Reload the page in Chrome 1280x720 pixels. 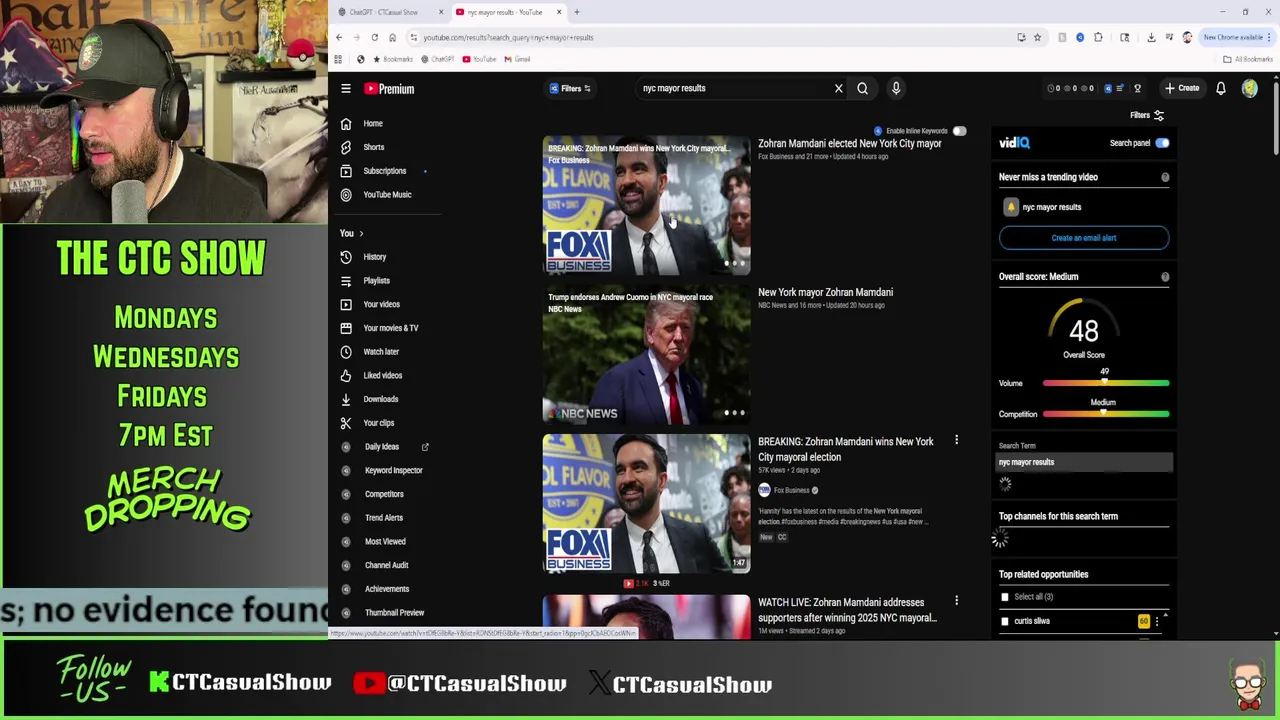point(374,37)
